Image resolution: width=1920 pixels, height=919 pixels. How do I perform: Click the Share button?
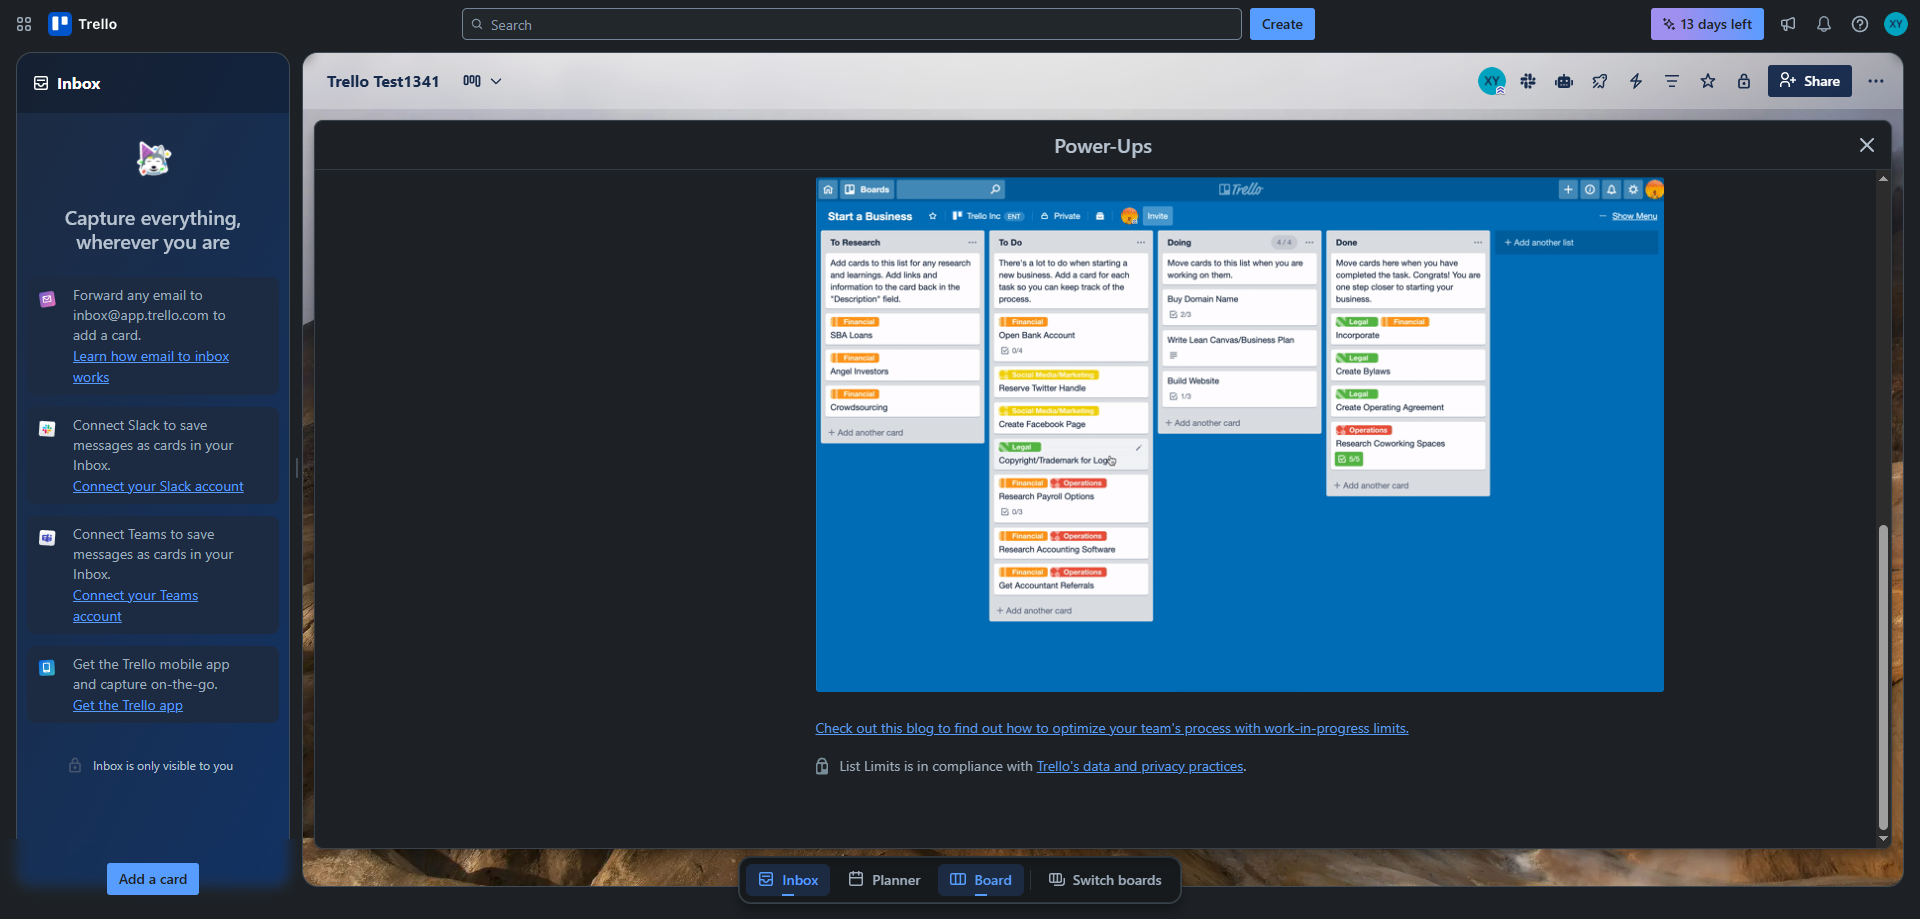tap(1809, 81)
